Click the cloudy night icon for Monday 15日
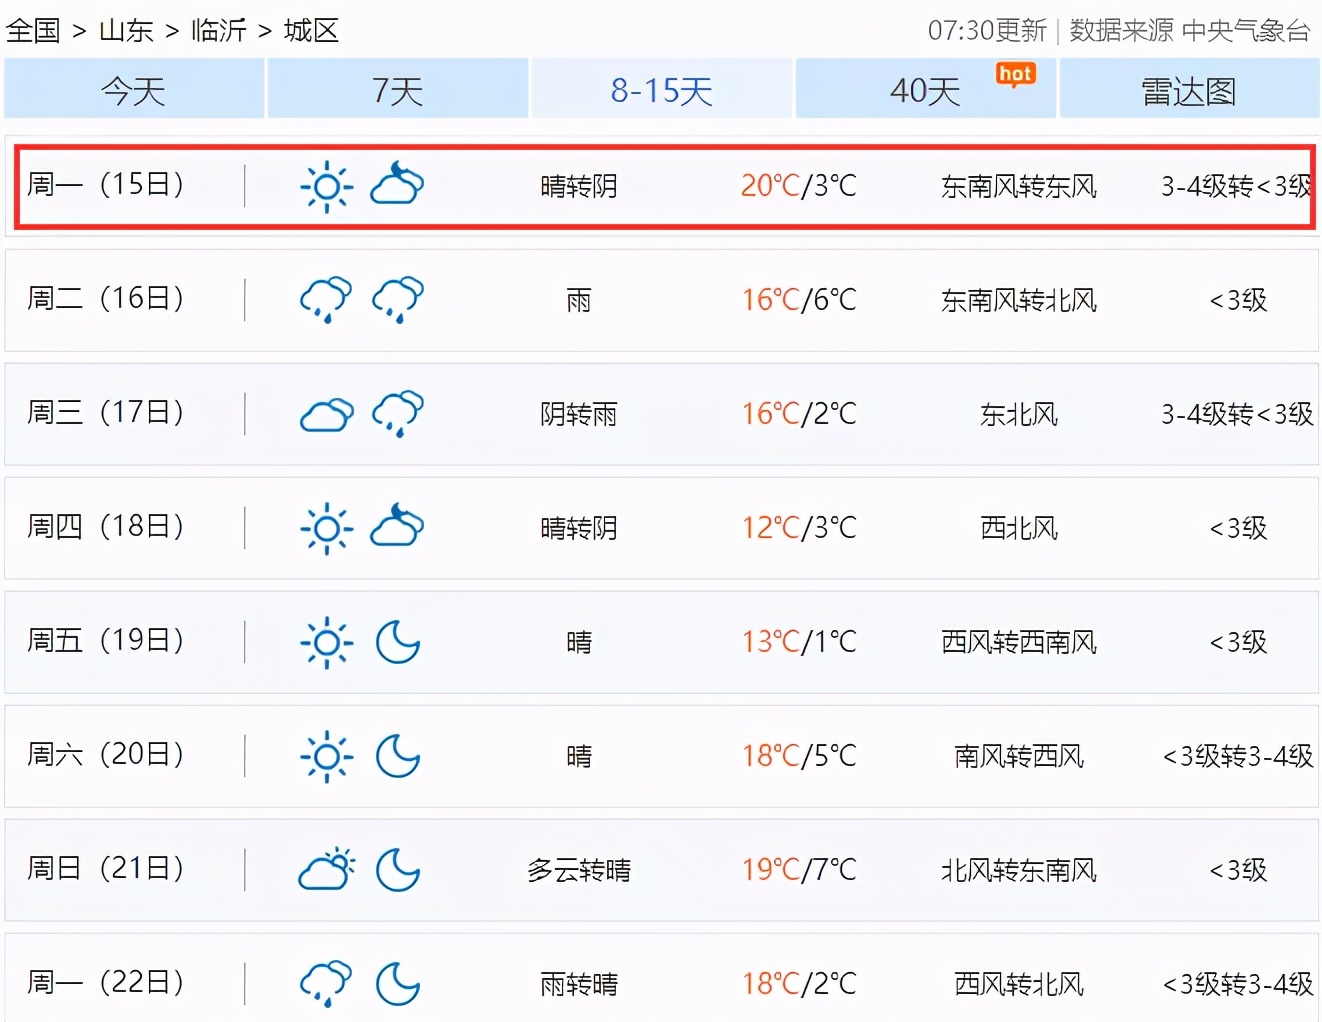Image resolution: width=1322 pixels, height=1022 pixels. pos(397,185)
